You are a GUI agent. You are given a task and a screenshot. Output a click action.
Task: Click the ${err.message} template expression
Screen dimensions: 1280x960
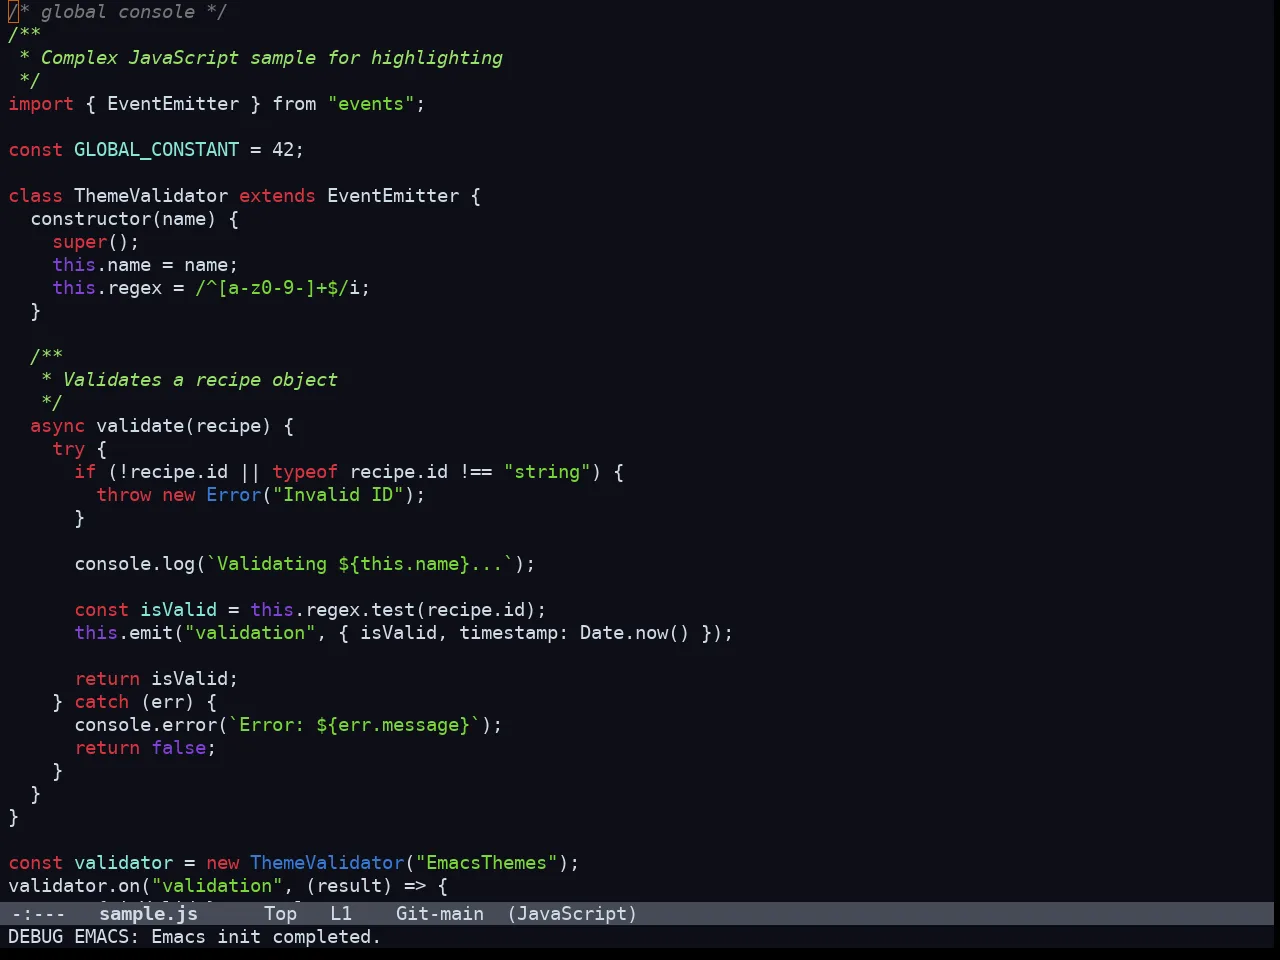[393, 725]
